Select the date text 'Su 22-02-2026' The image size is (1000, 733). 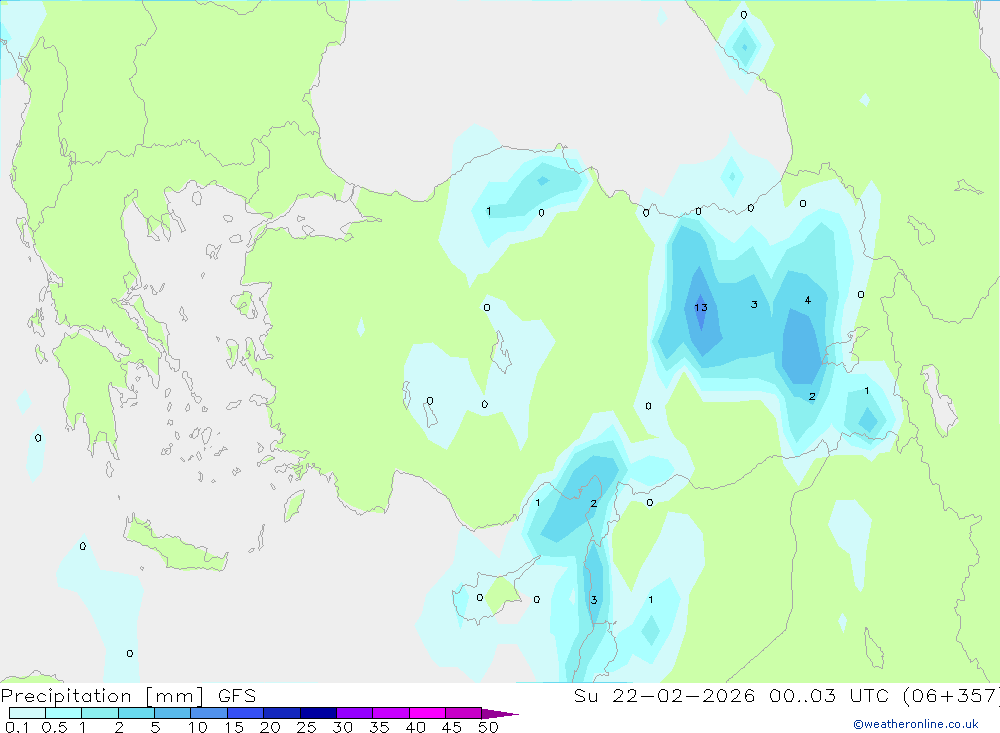[x=664, y=695]
